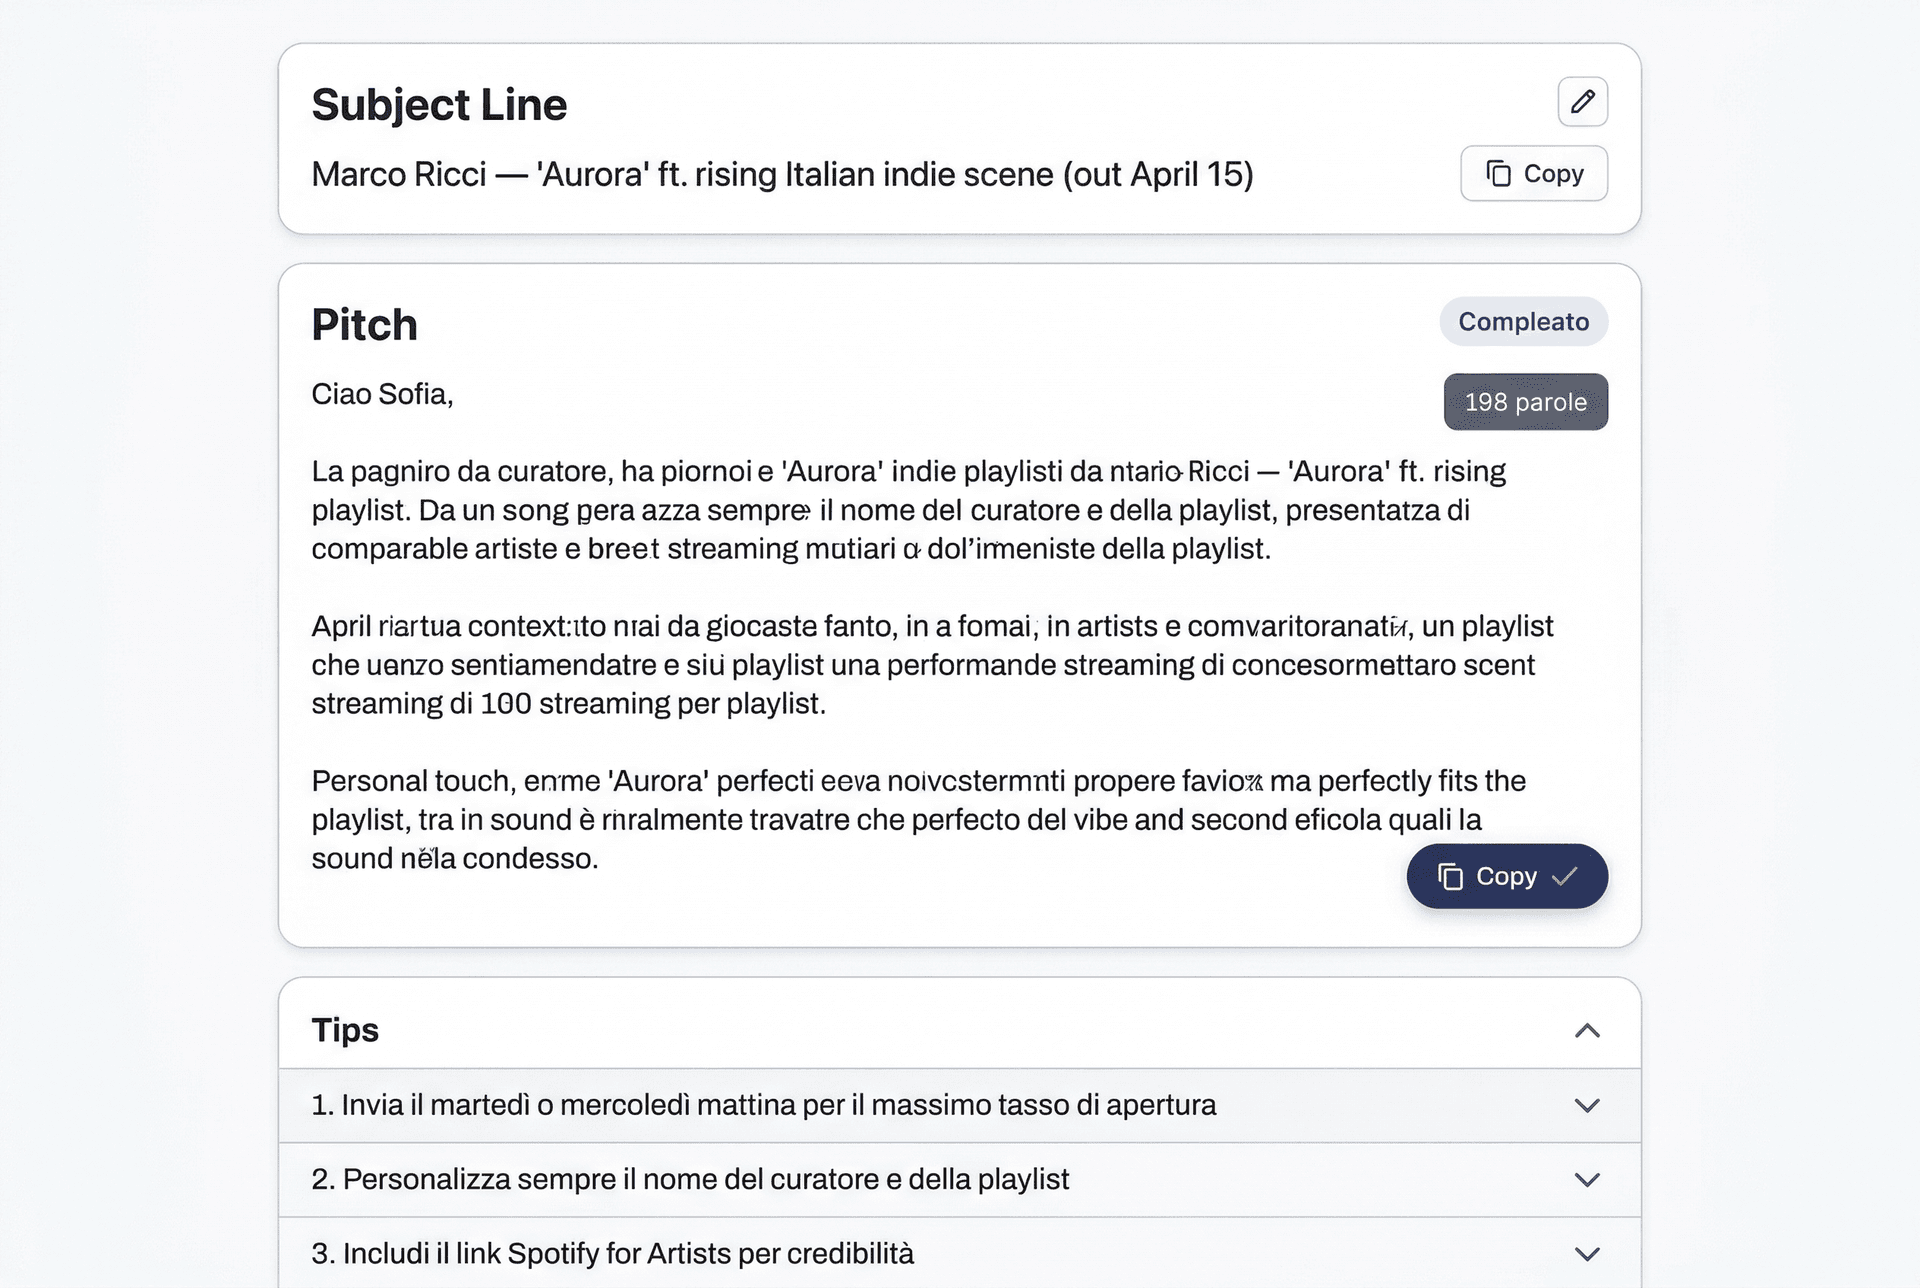This screenshot has width=1920, height=1288.
Task: Copy the pitch with the dark Copy button
Action: tap(1506, 876)
